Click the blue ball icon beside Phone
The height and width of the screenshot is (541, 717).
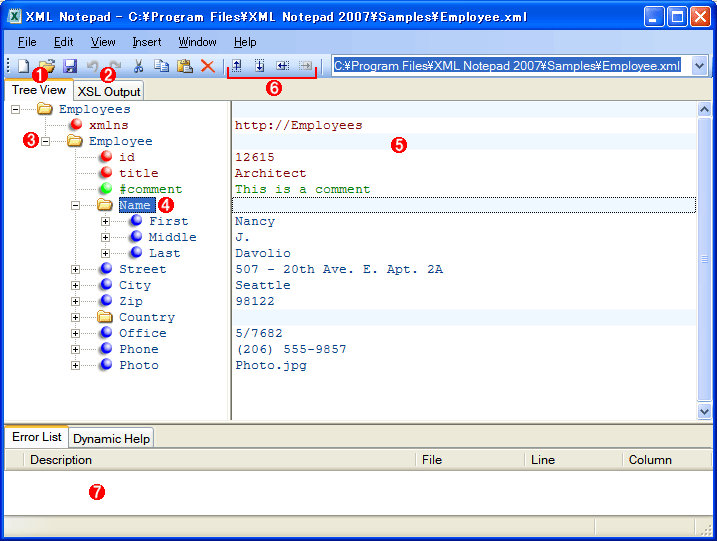(107, 348)
